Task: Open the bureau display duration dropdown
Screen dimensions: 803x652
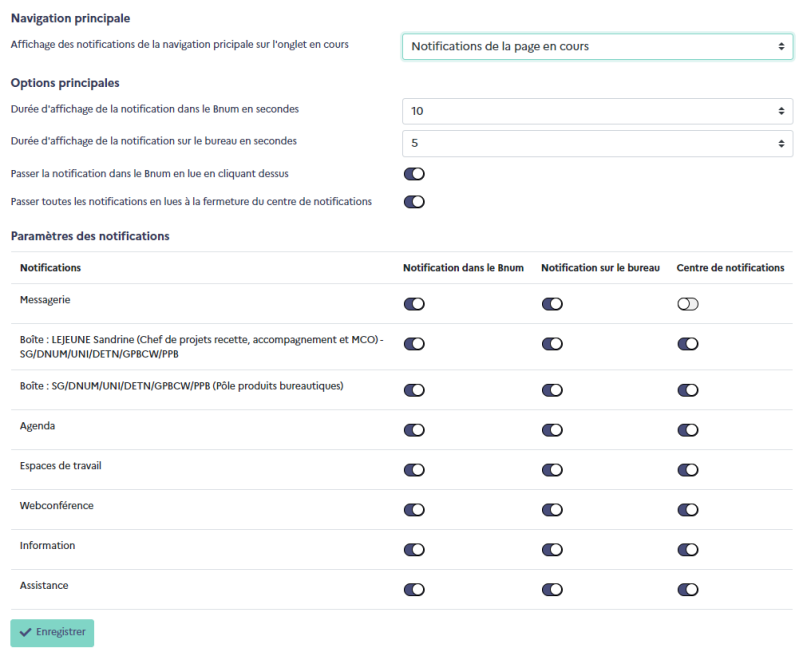Action: click(x=597, y=143)
